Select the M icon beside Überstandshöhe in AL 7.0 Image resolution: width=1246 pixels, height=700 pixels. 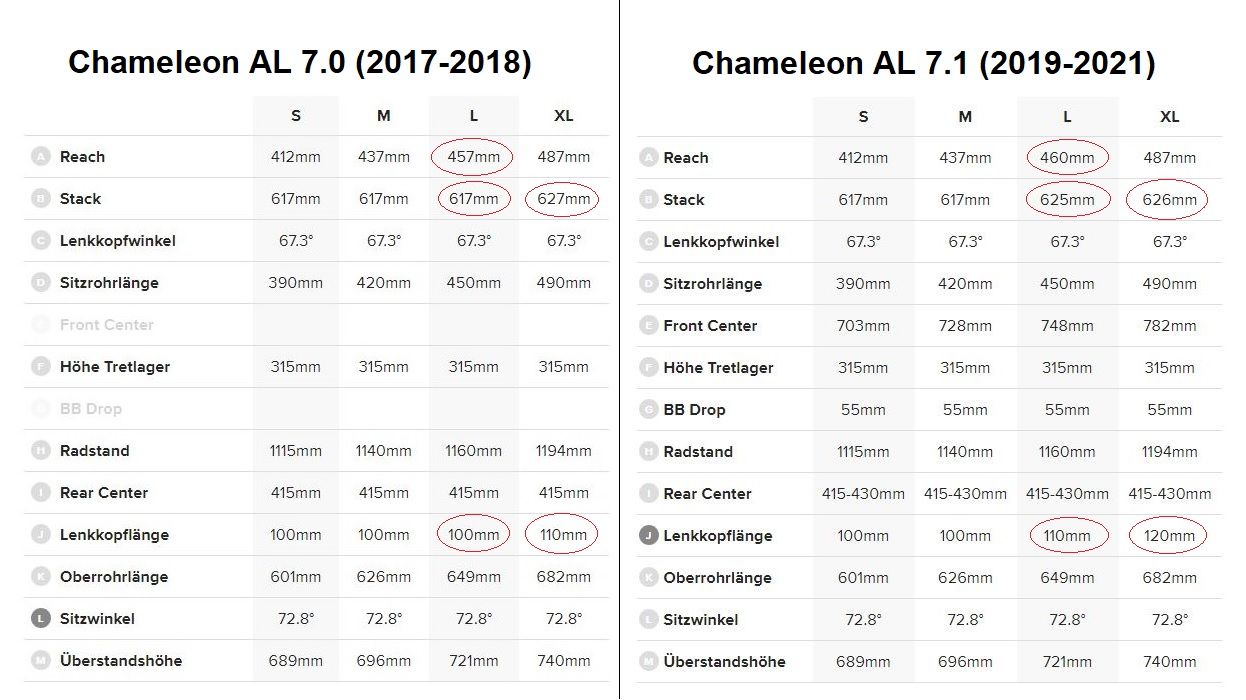click(41, 661)
